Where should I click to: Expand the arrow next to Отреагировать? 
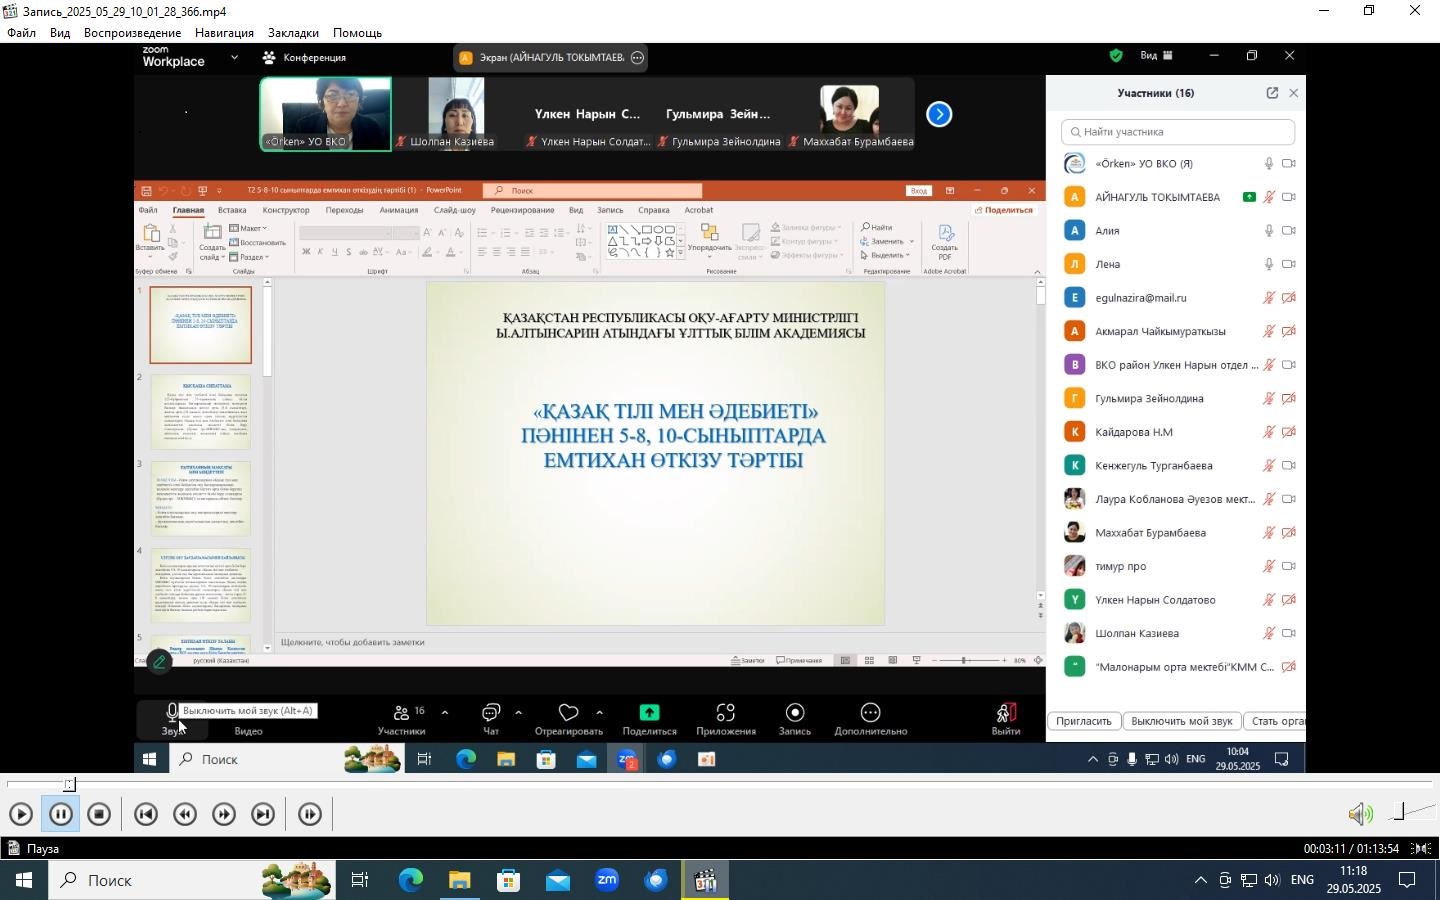pyautogui.click(x=599, y=713)
